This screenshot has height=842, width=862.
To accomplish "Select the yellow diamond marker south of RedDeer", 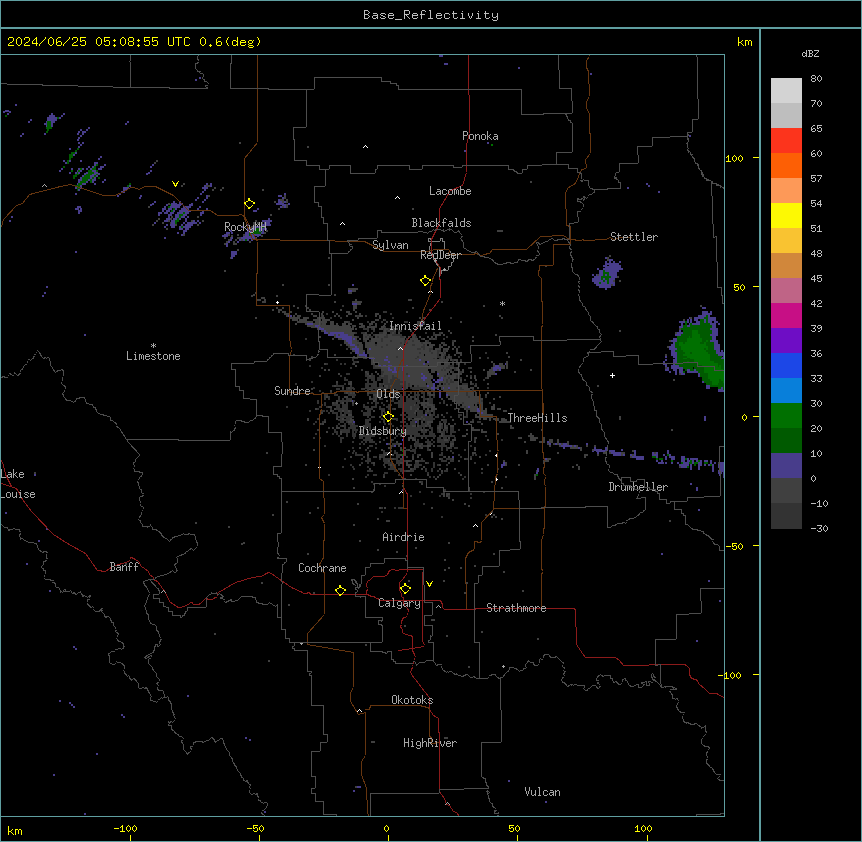I will [x=426, y=281].
